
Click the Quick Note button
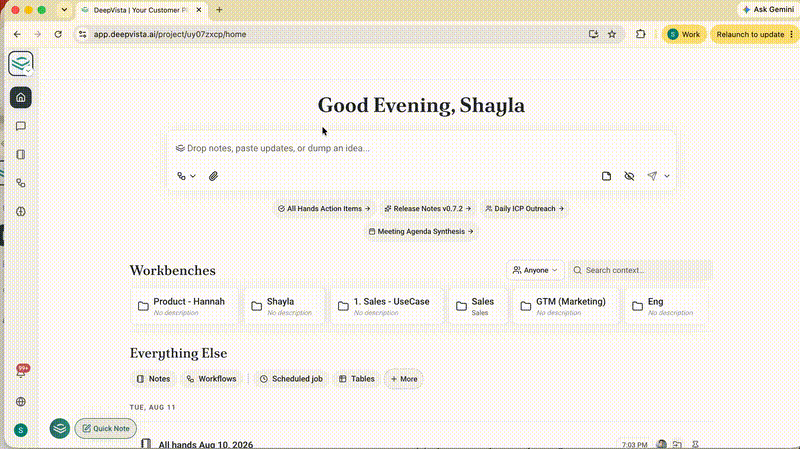pyautogui.click(x=106, y=429)
